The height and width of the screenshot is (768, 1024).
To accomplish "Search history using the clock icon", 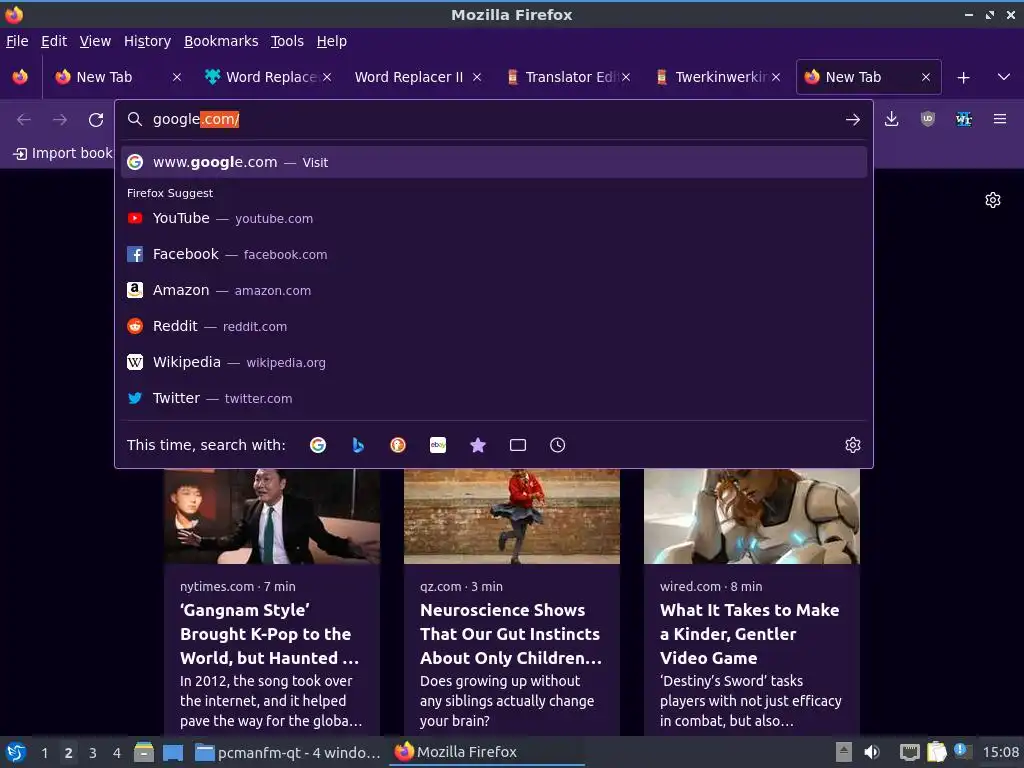I will [558, 445].
